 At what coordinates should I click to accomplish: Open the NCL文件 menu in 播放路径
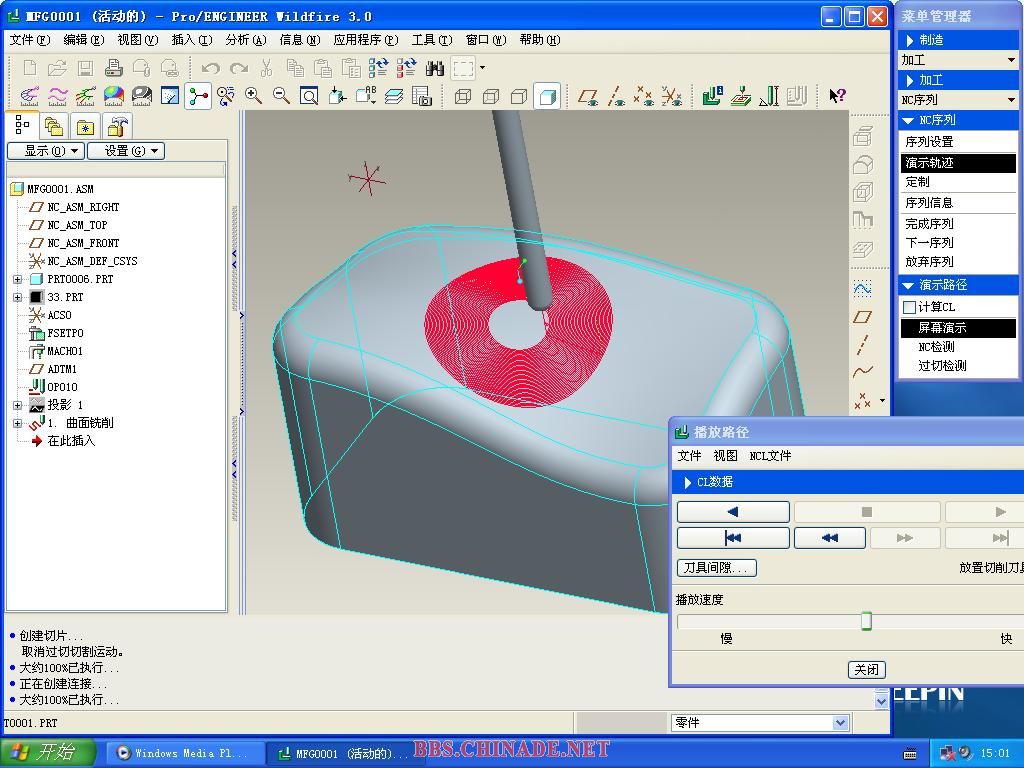(x=770, y=456)
